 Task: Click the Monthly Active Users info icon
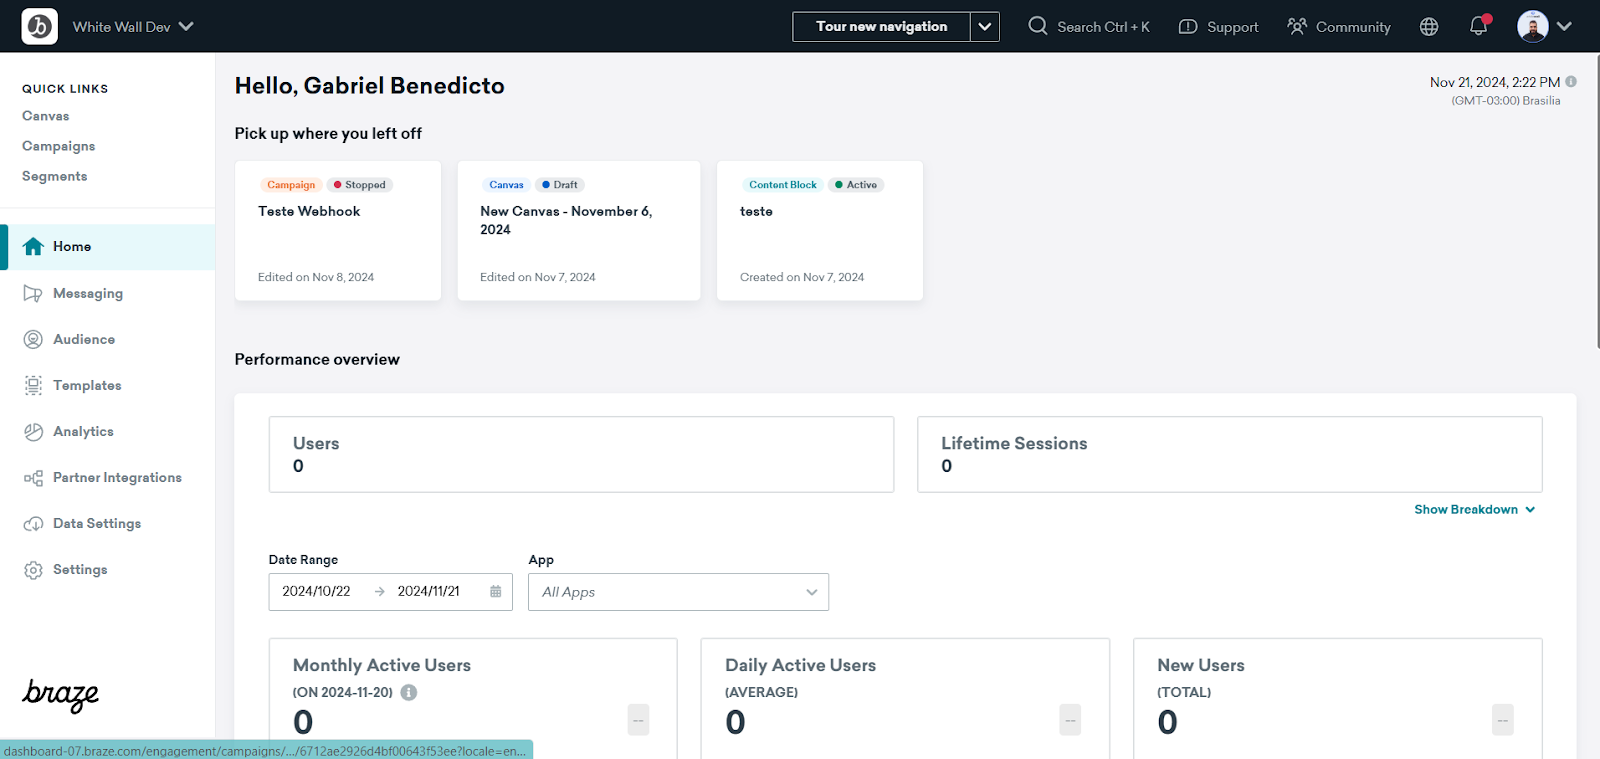pos(409,692)
